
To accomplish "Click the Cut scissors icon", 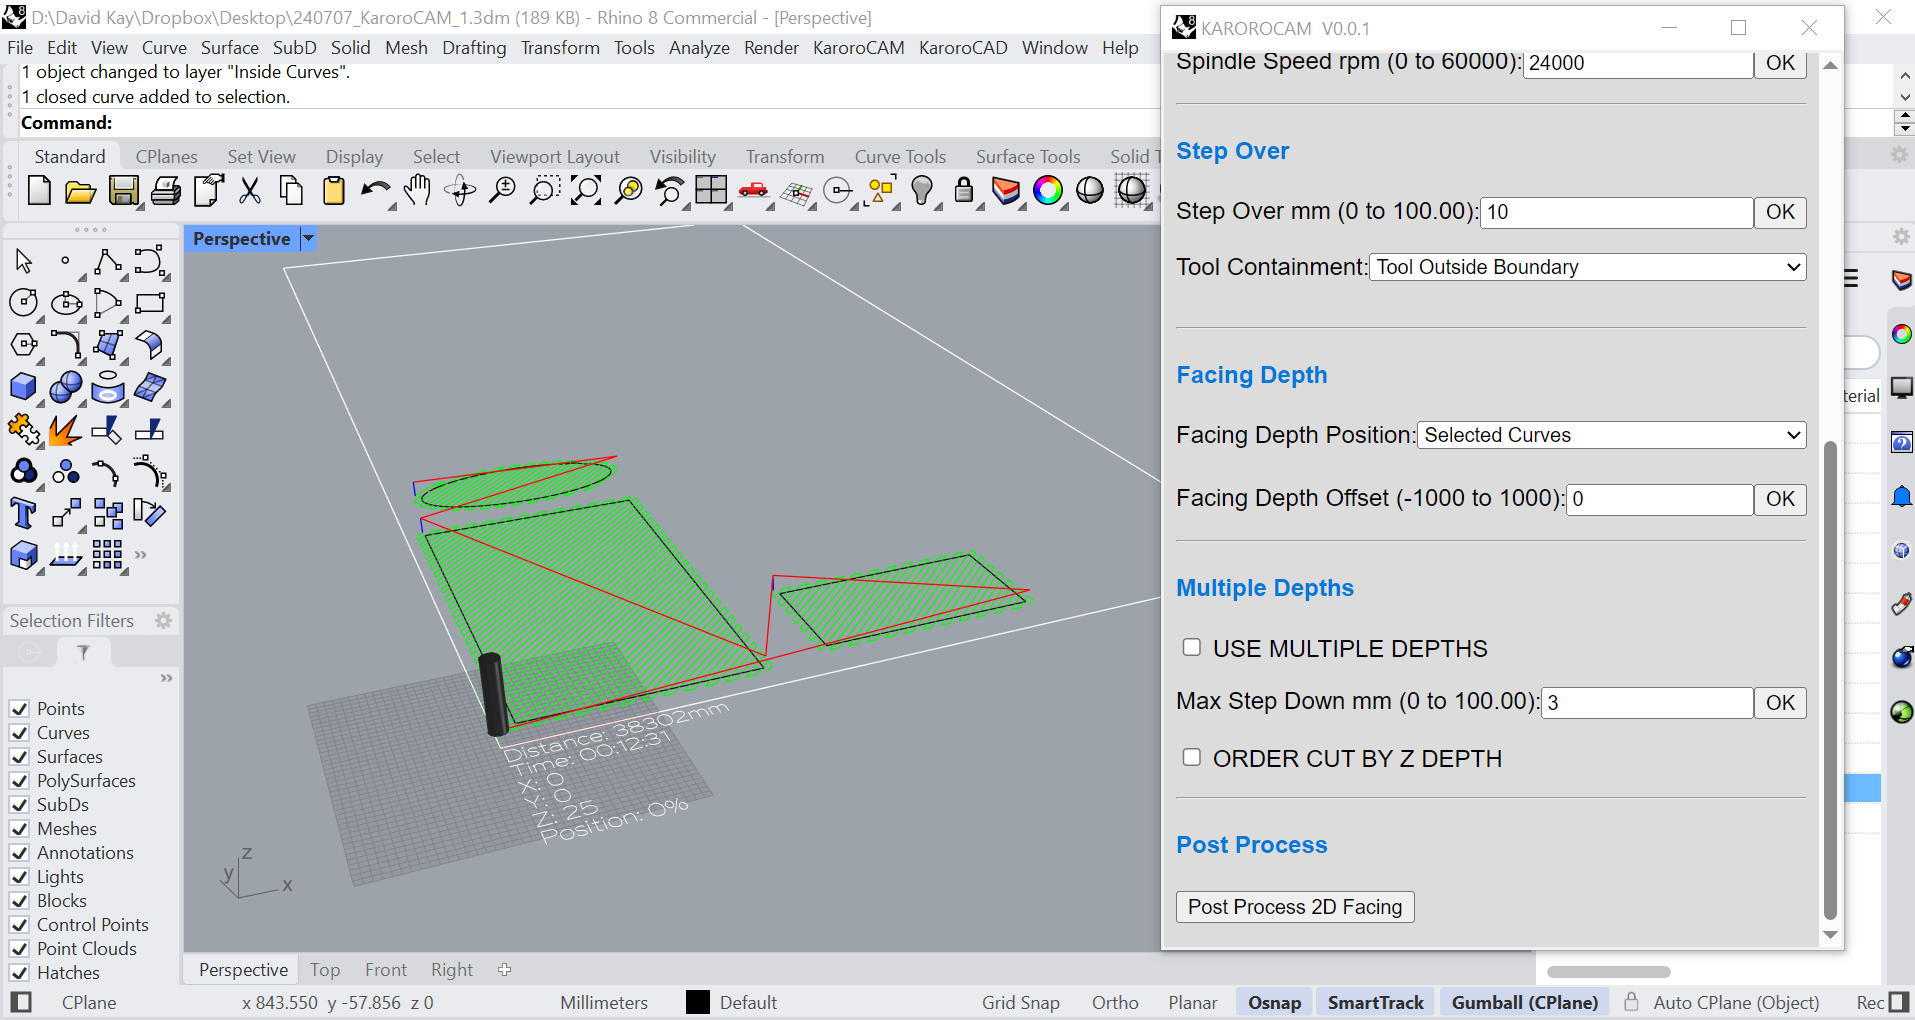I will tap(250, 190).
